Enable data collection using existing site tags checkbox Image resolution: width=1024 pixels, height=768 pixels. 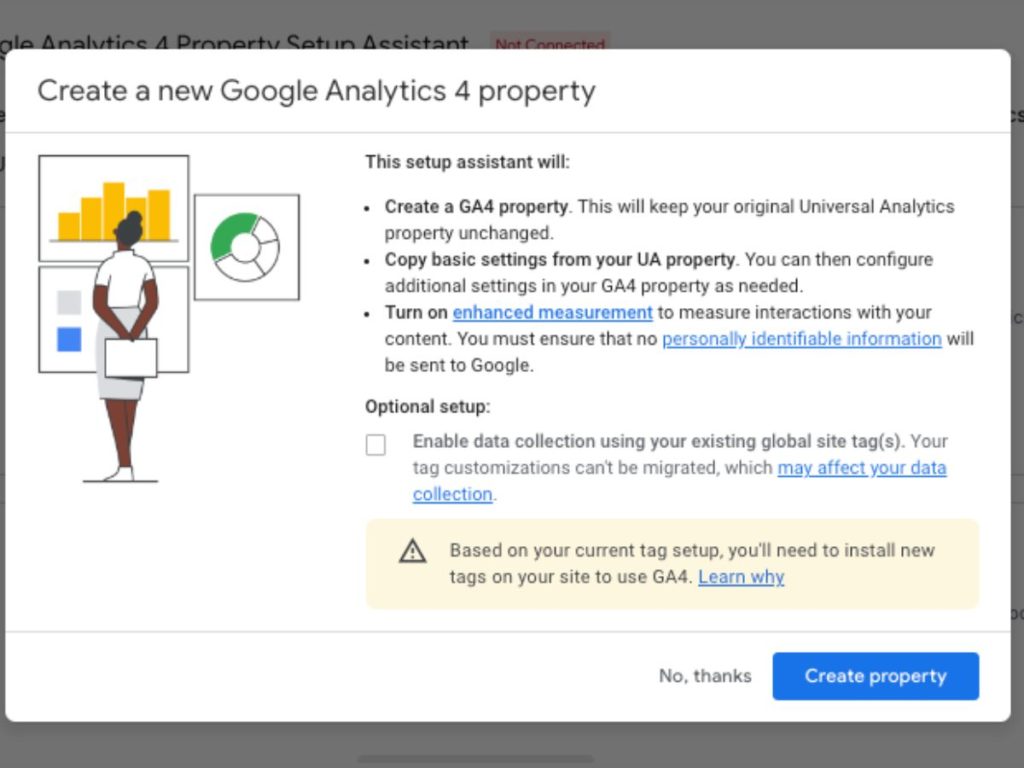pyautogui.click(x=376, y=445)
